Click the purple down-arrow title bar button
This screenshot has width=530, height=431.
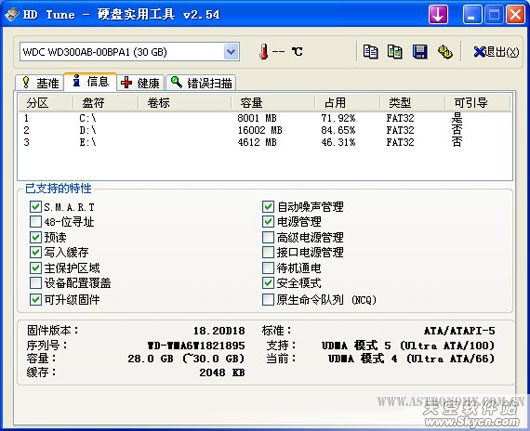click(438, 15)
